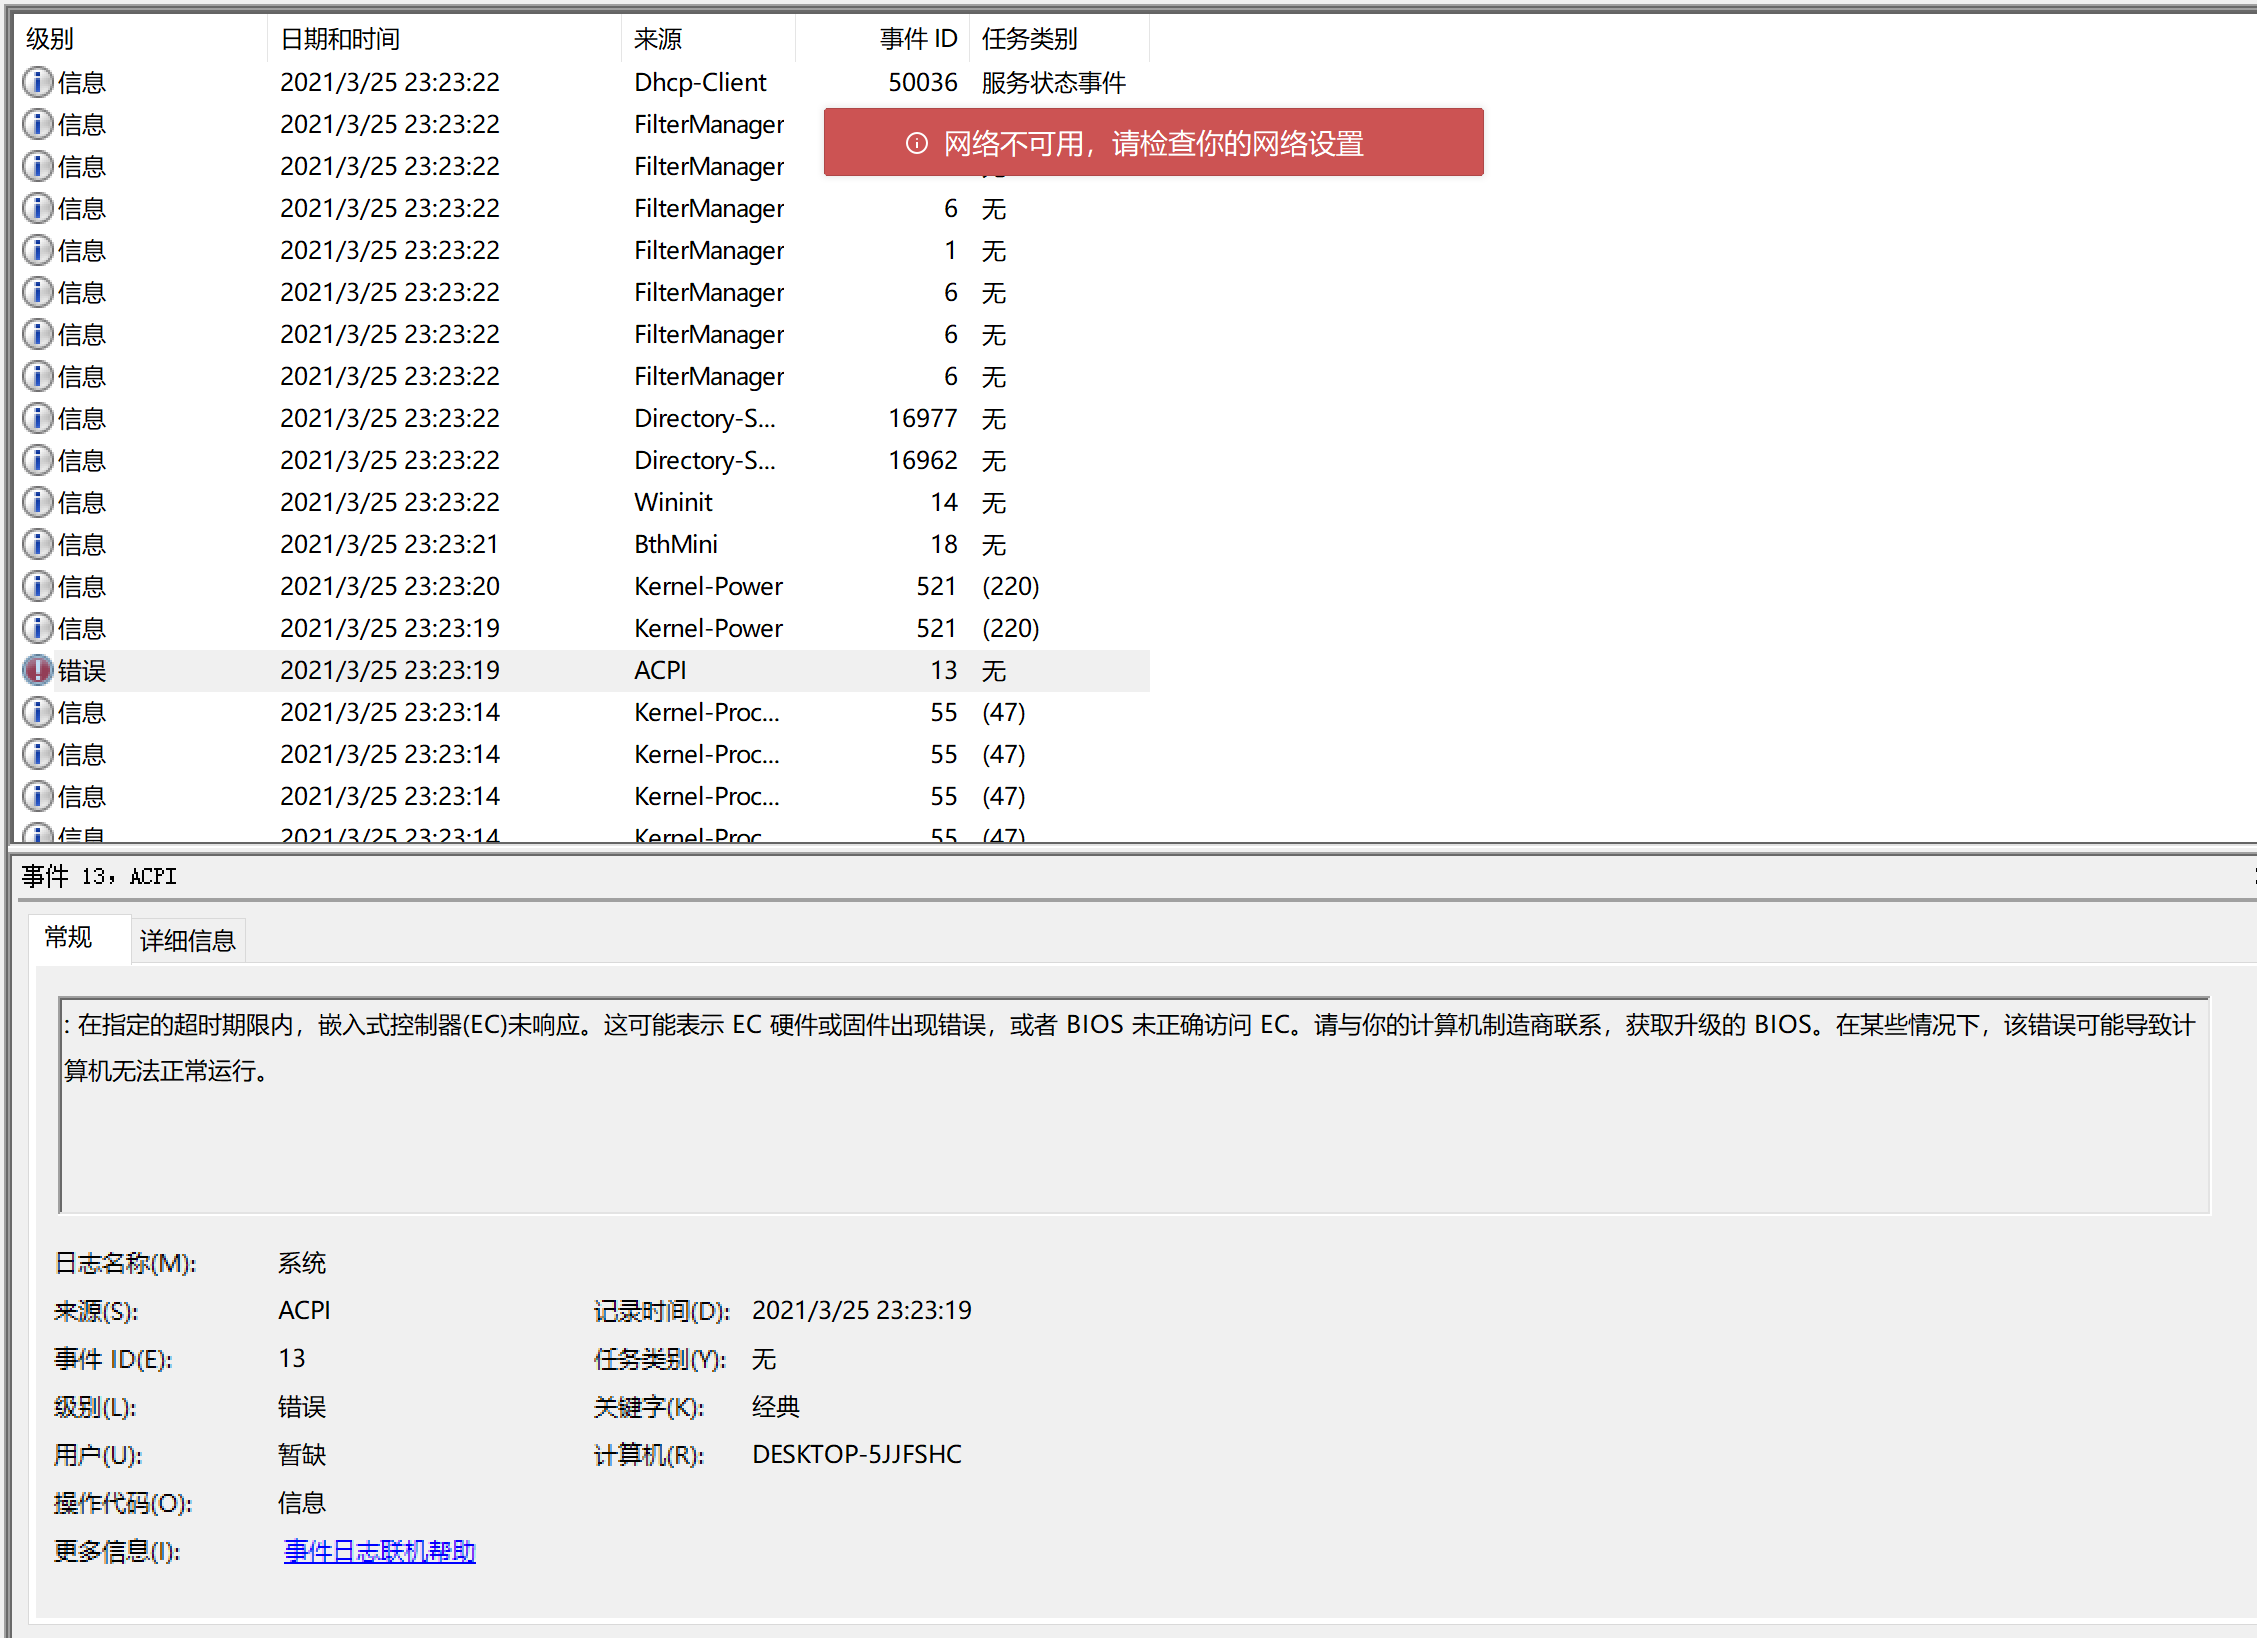
Task: Open the 事件日志联机帮助 link
Action: click(x=379, y=1551)
